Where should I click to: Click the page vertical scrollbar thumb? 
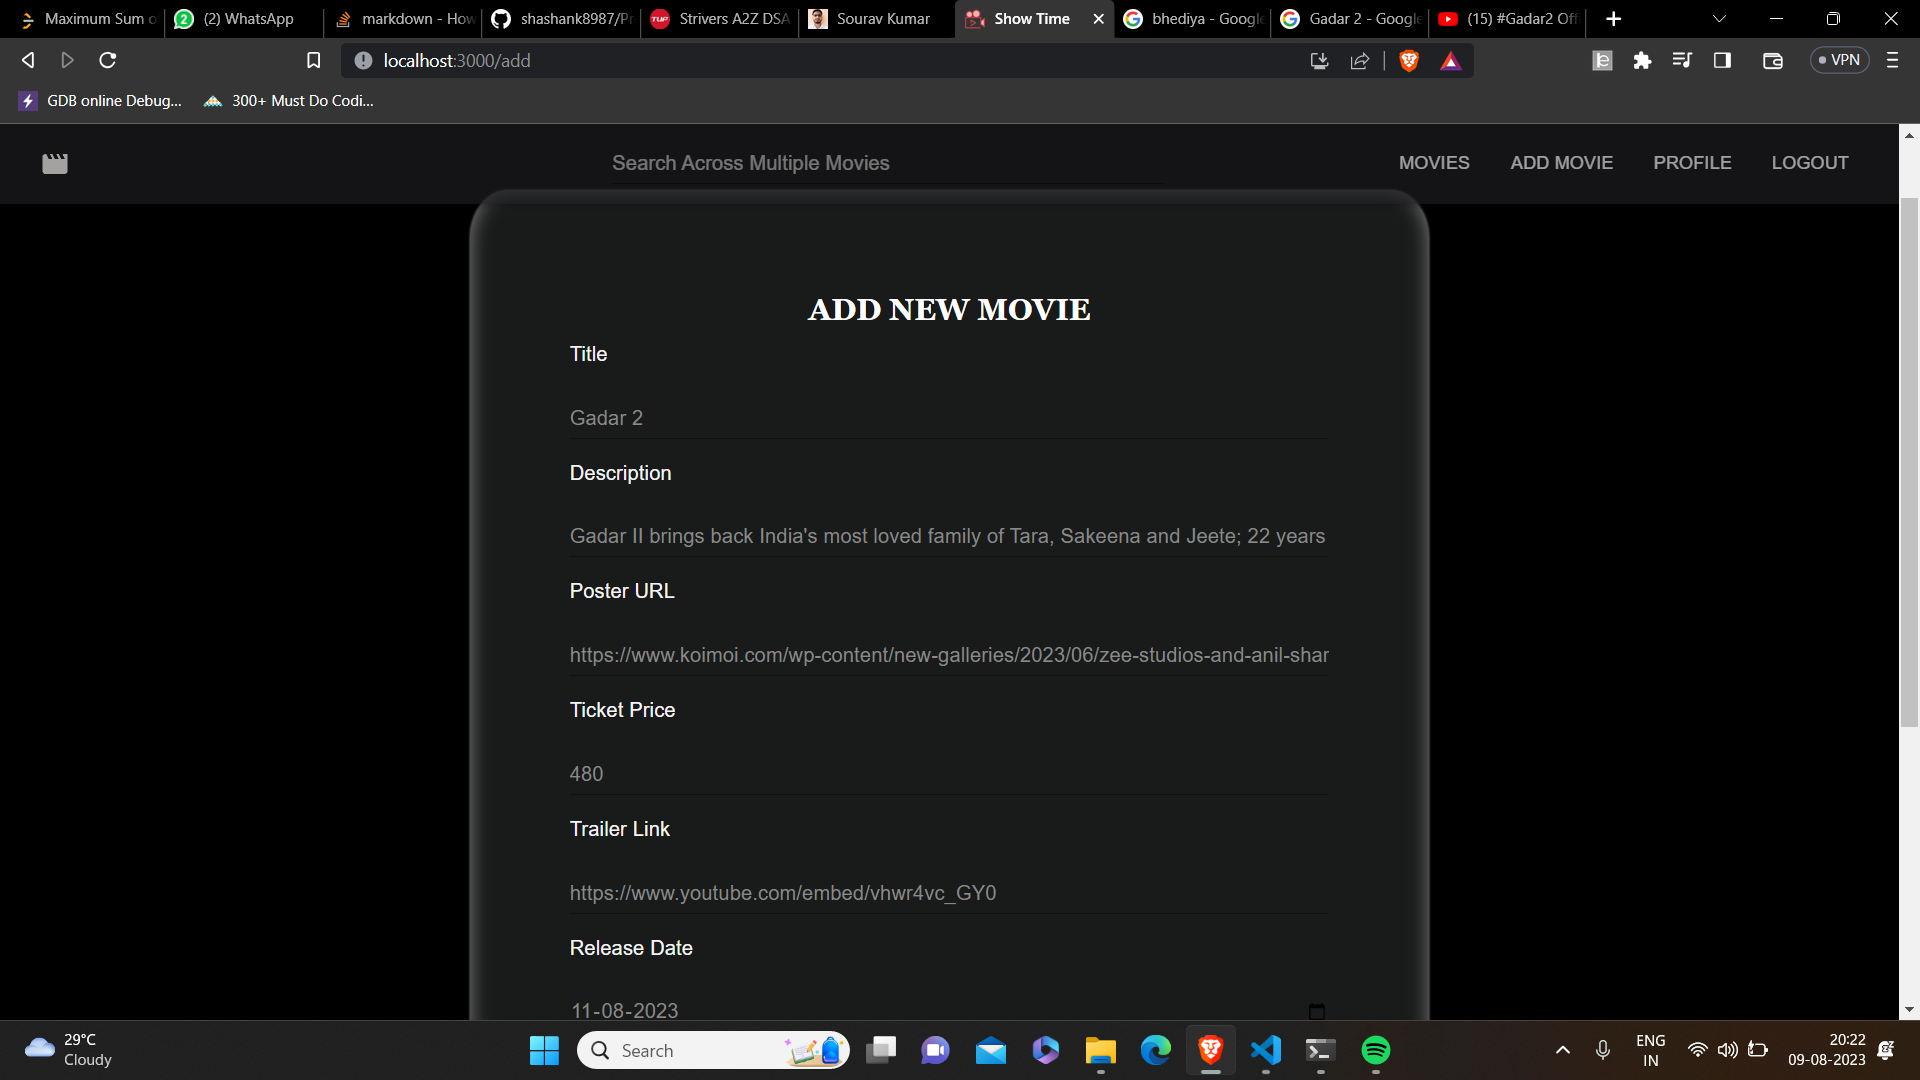(1908, 460)
